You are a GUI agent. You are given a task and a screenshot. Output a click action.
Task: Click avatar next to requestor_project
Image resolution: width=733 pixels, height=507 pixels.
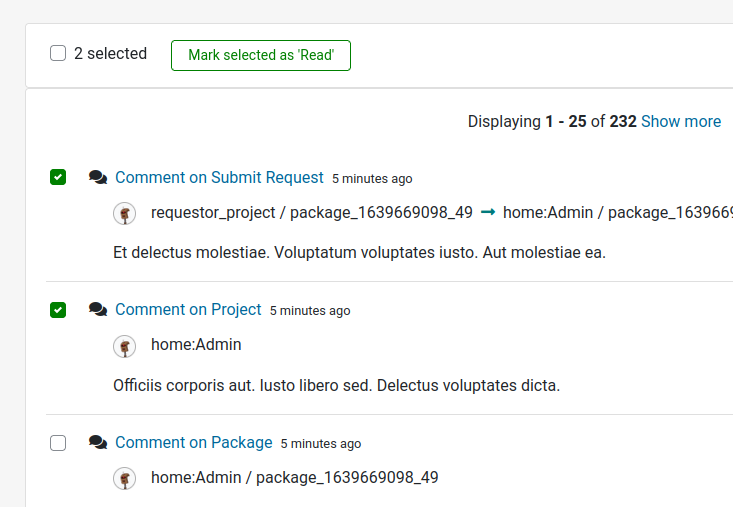pos(124,213)
